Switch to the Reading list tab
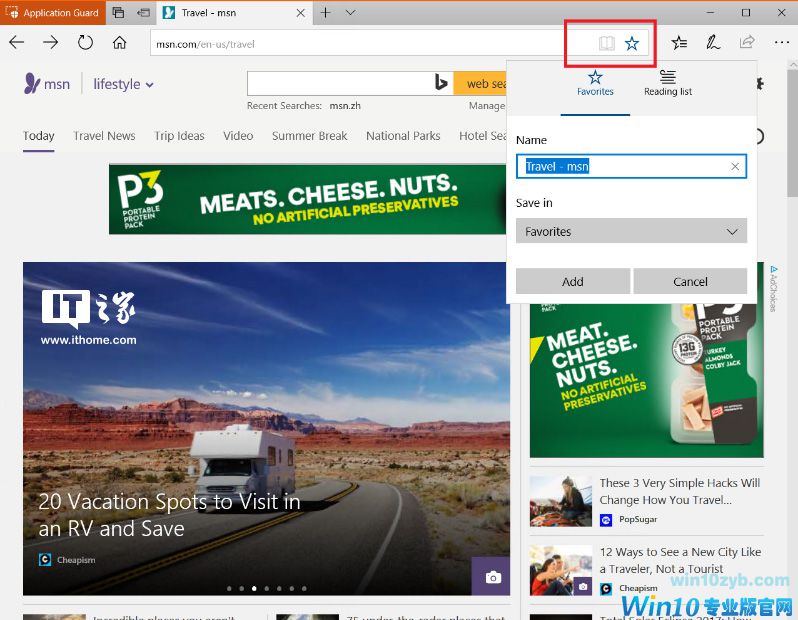 click(x=667, y=83)
